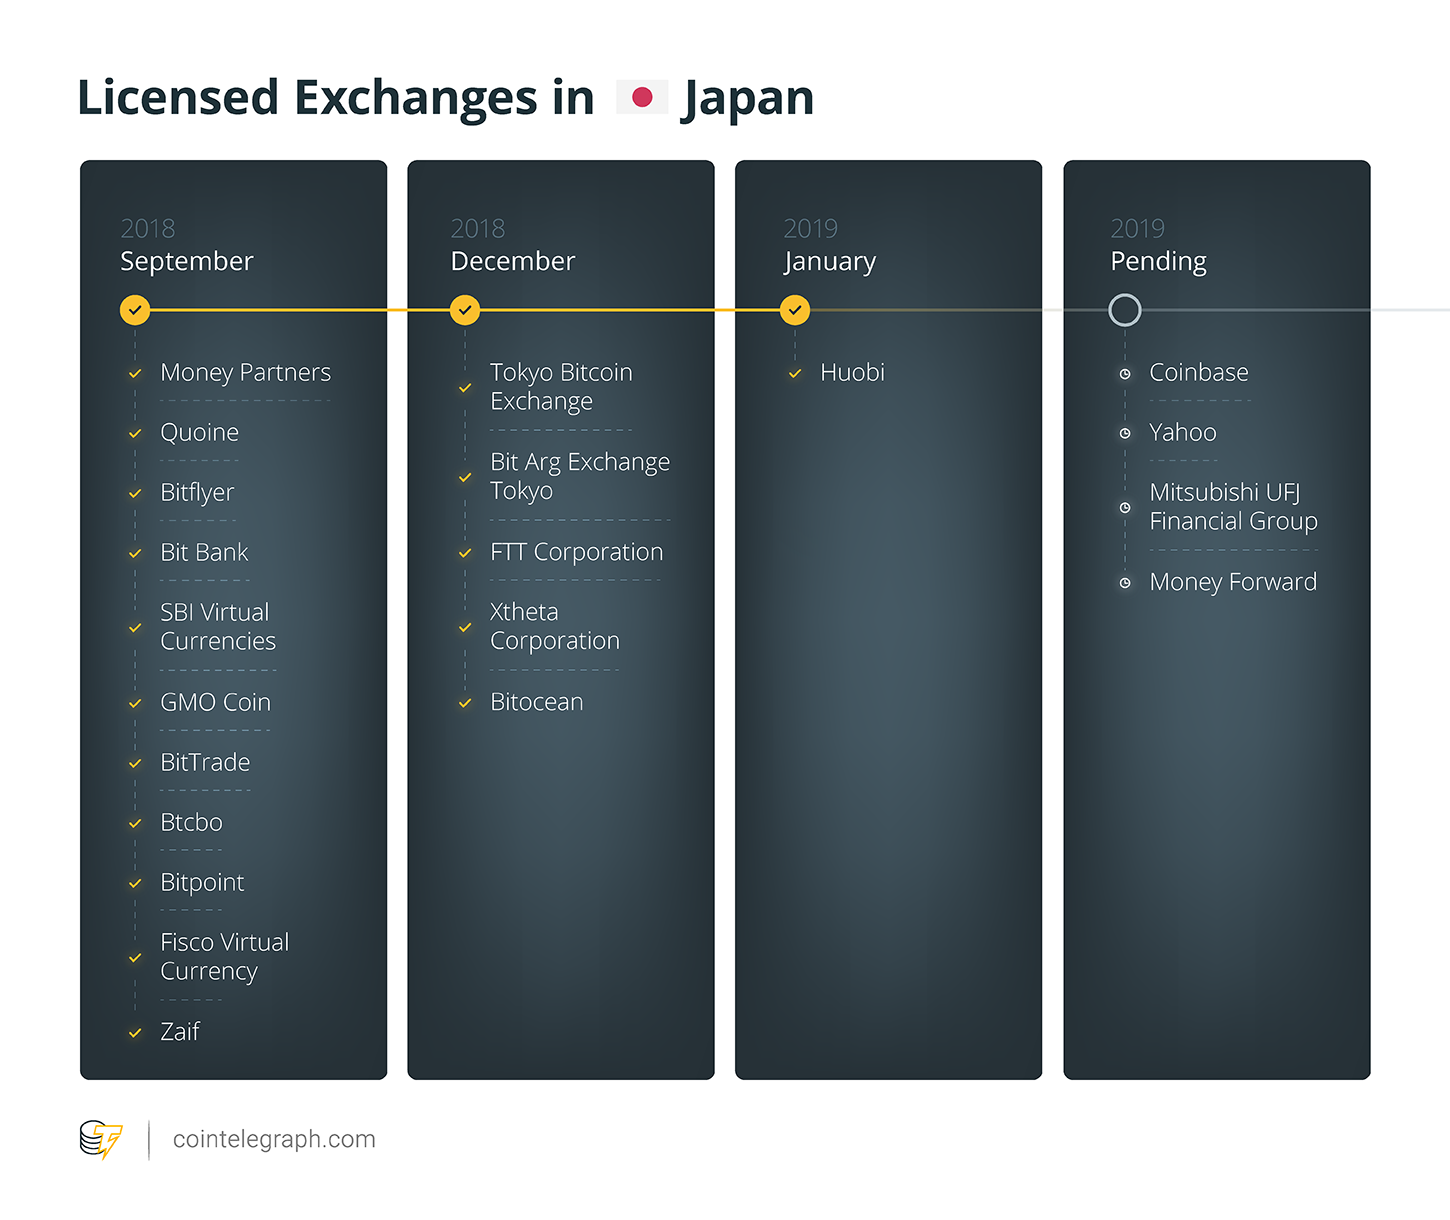
Task: Toggle the empty Pending circle marker
Action: (1125, 310)
